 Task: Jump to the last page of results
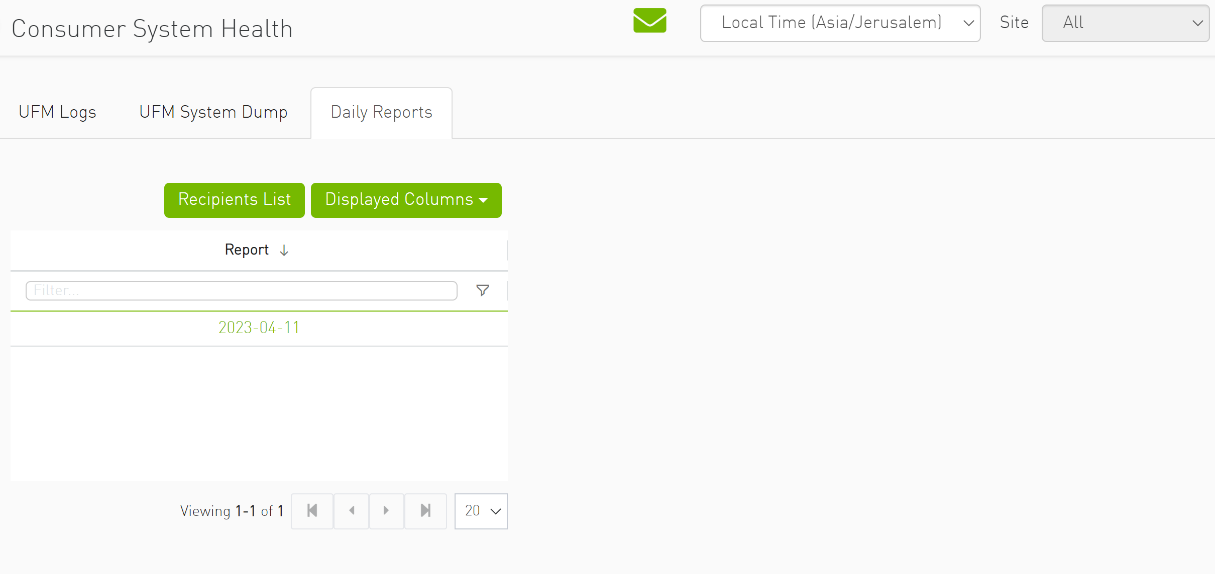pos(425,511)
